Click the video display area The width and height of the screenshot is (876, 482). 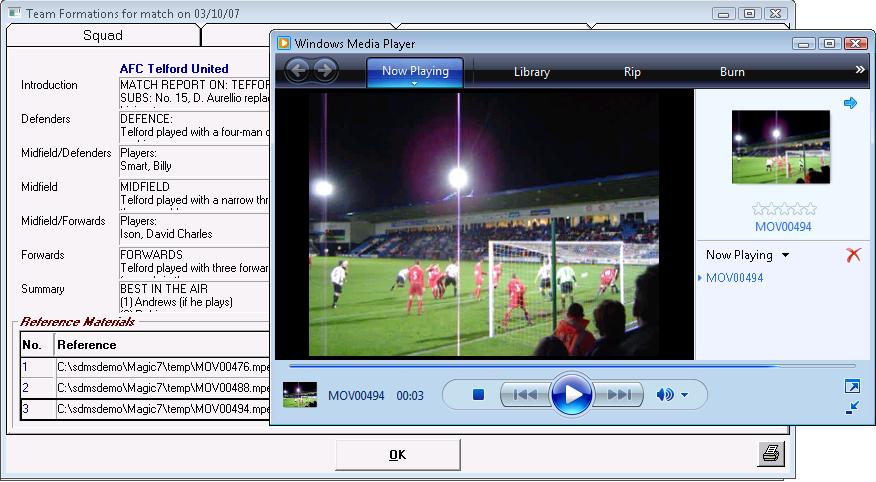tap(484, 225)
